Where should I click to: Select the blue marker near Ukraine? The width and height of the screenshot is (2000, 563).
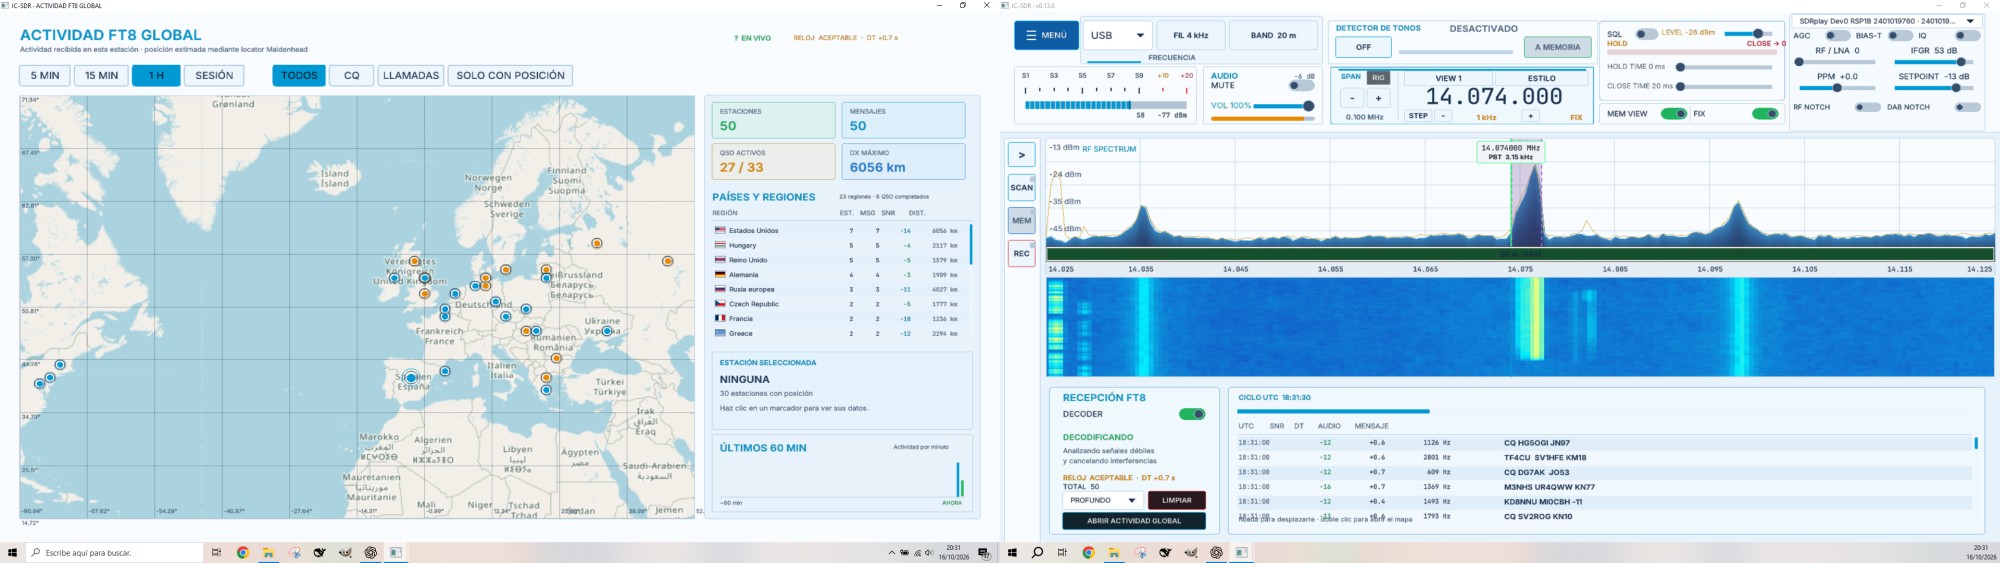pyautogui.click(x=607, y=331)
